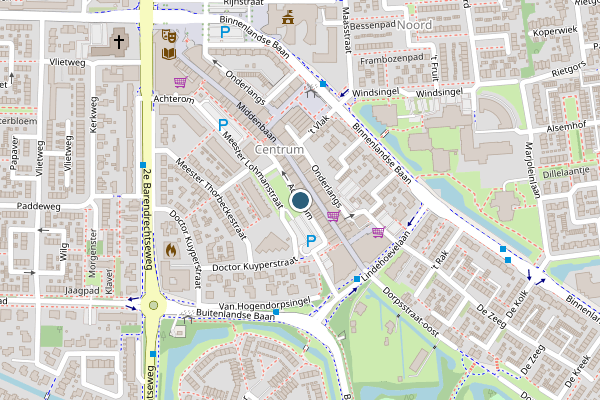600x400 pixels.
Task: Select the Dorpsstraat-oost street label
Action: [411, 312]
